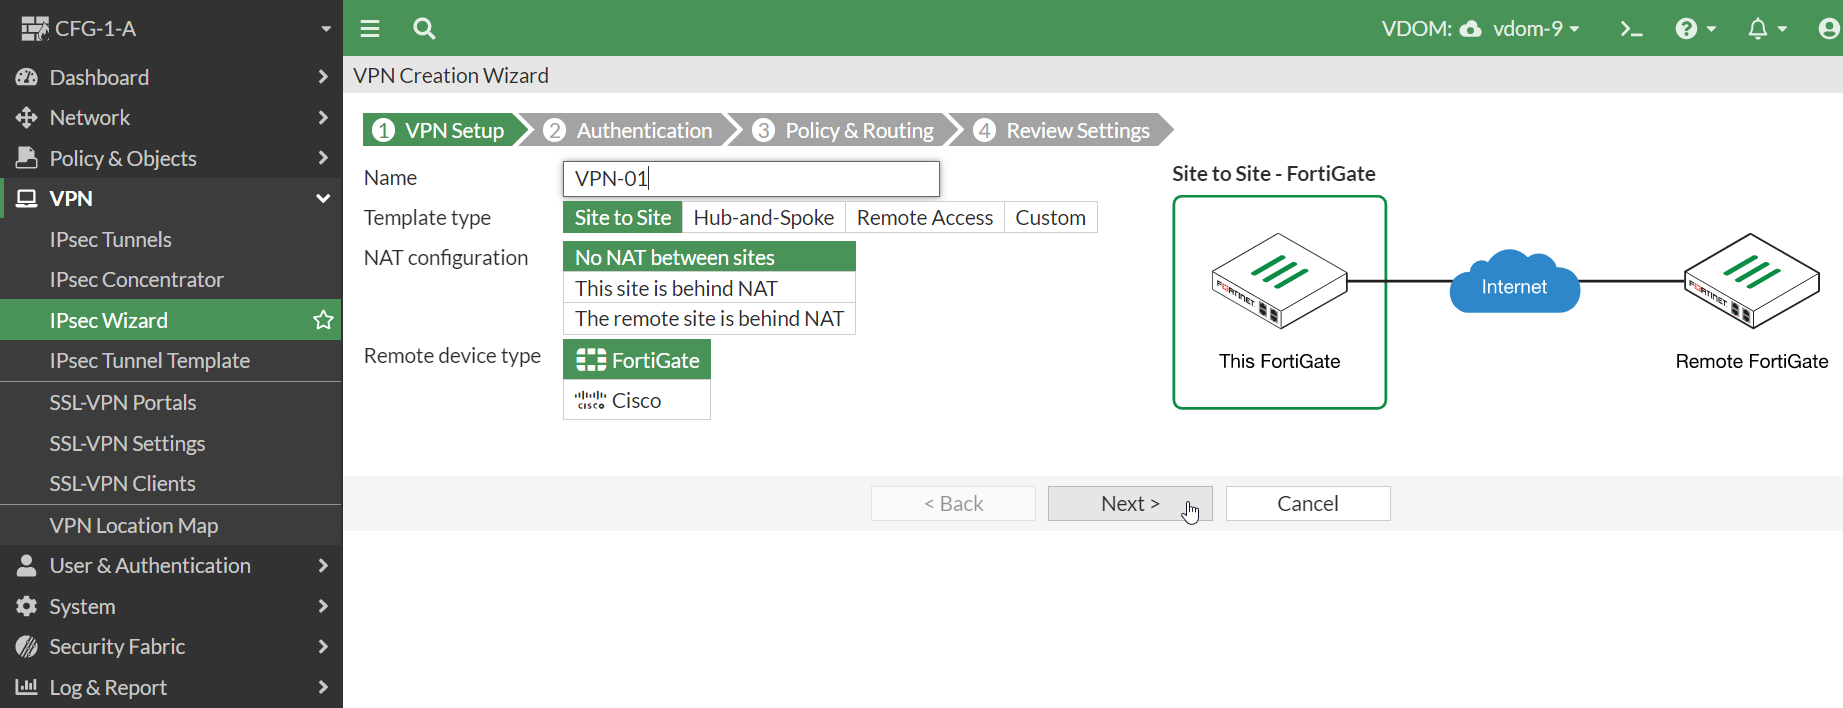Cancel the VPN Creation Wizard
The width and height of the screenshot is (1843, 708).
coord(1307,504)
